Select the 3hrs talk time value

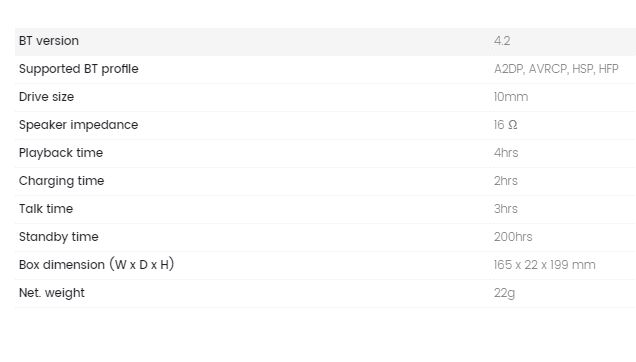505,209
